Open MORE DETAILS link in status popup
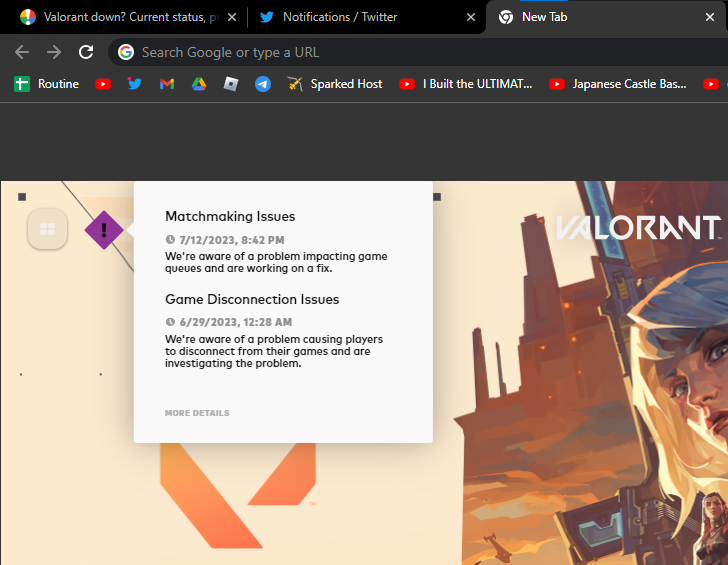The width and height of the screenshot is (728, 565). click(197, 413)
